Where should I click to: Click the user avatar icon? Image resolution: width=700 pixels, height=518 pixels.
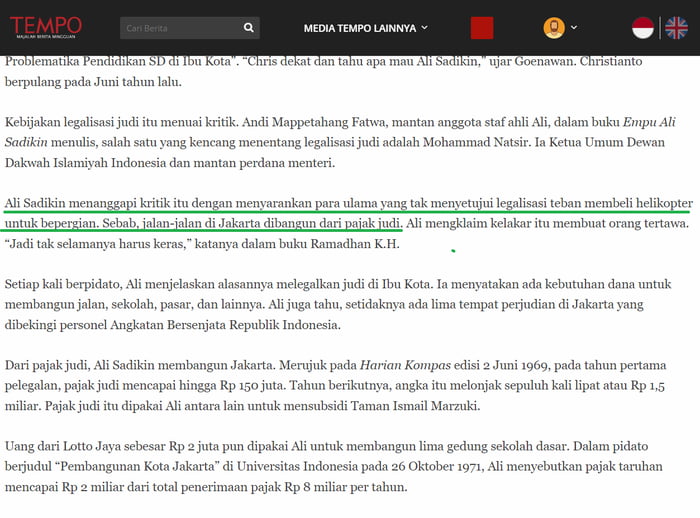point(553,28)
